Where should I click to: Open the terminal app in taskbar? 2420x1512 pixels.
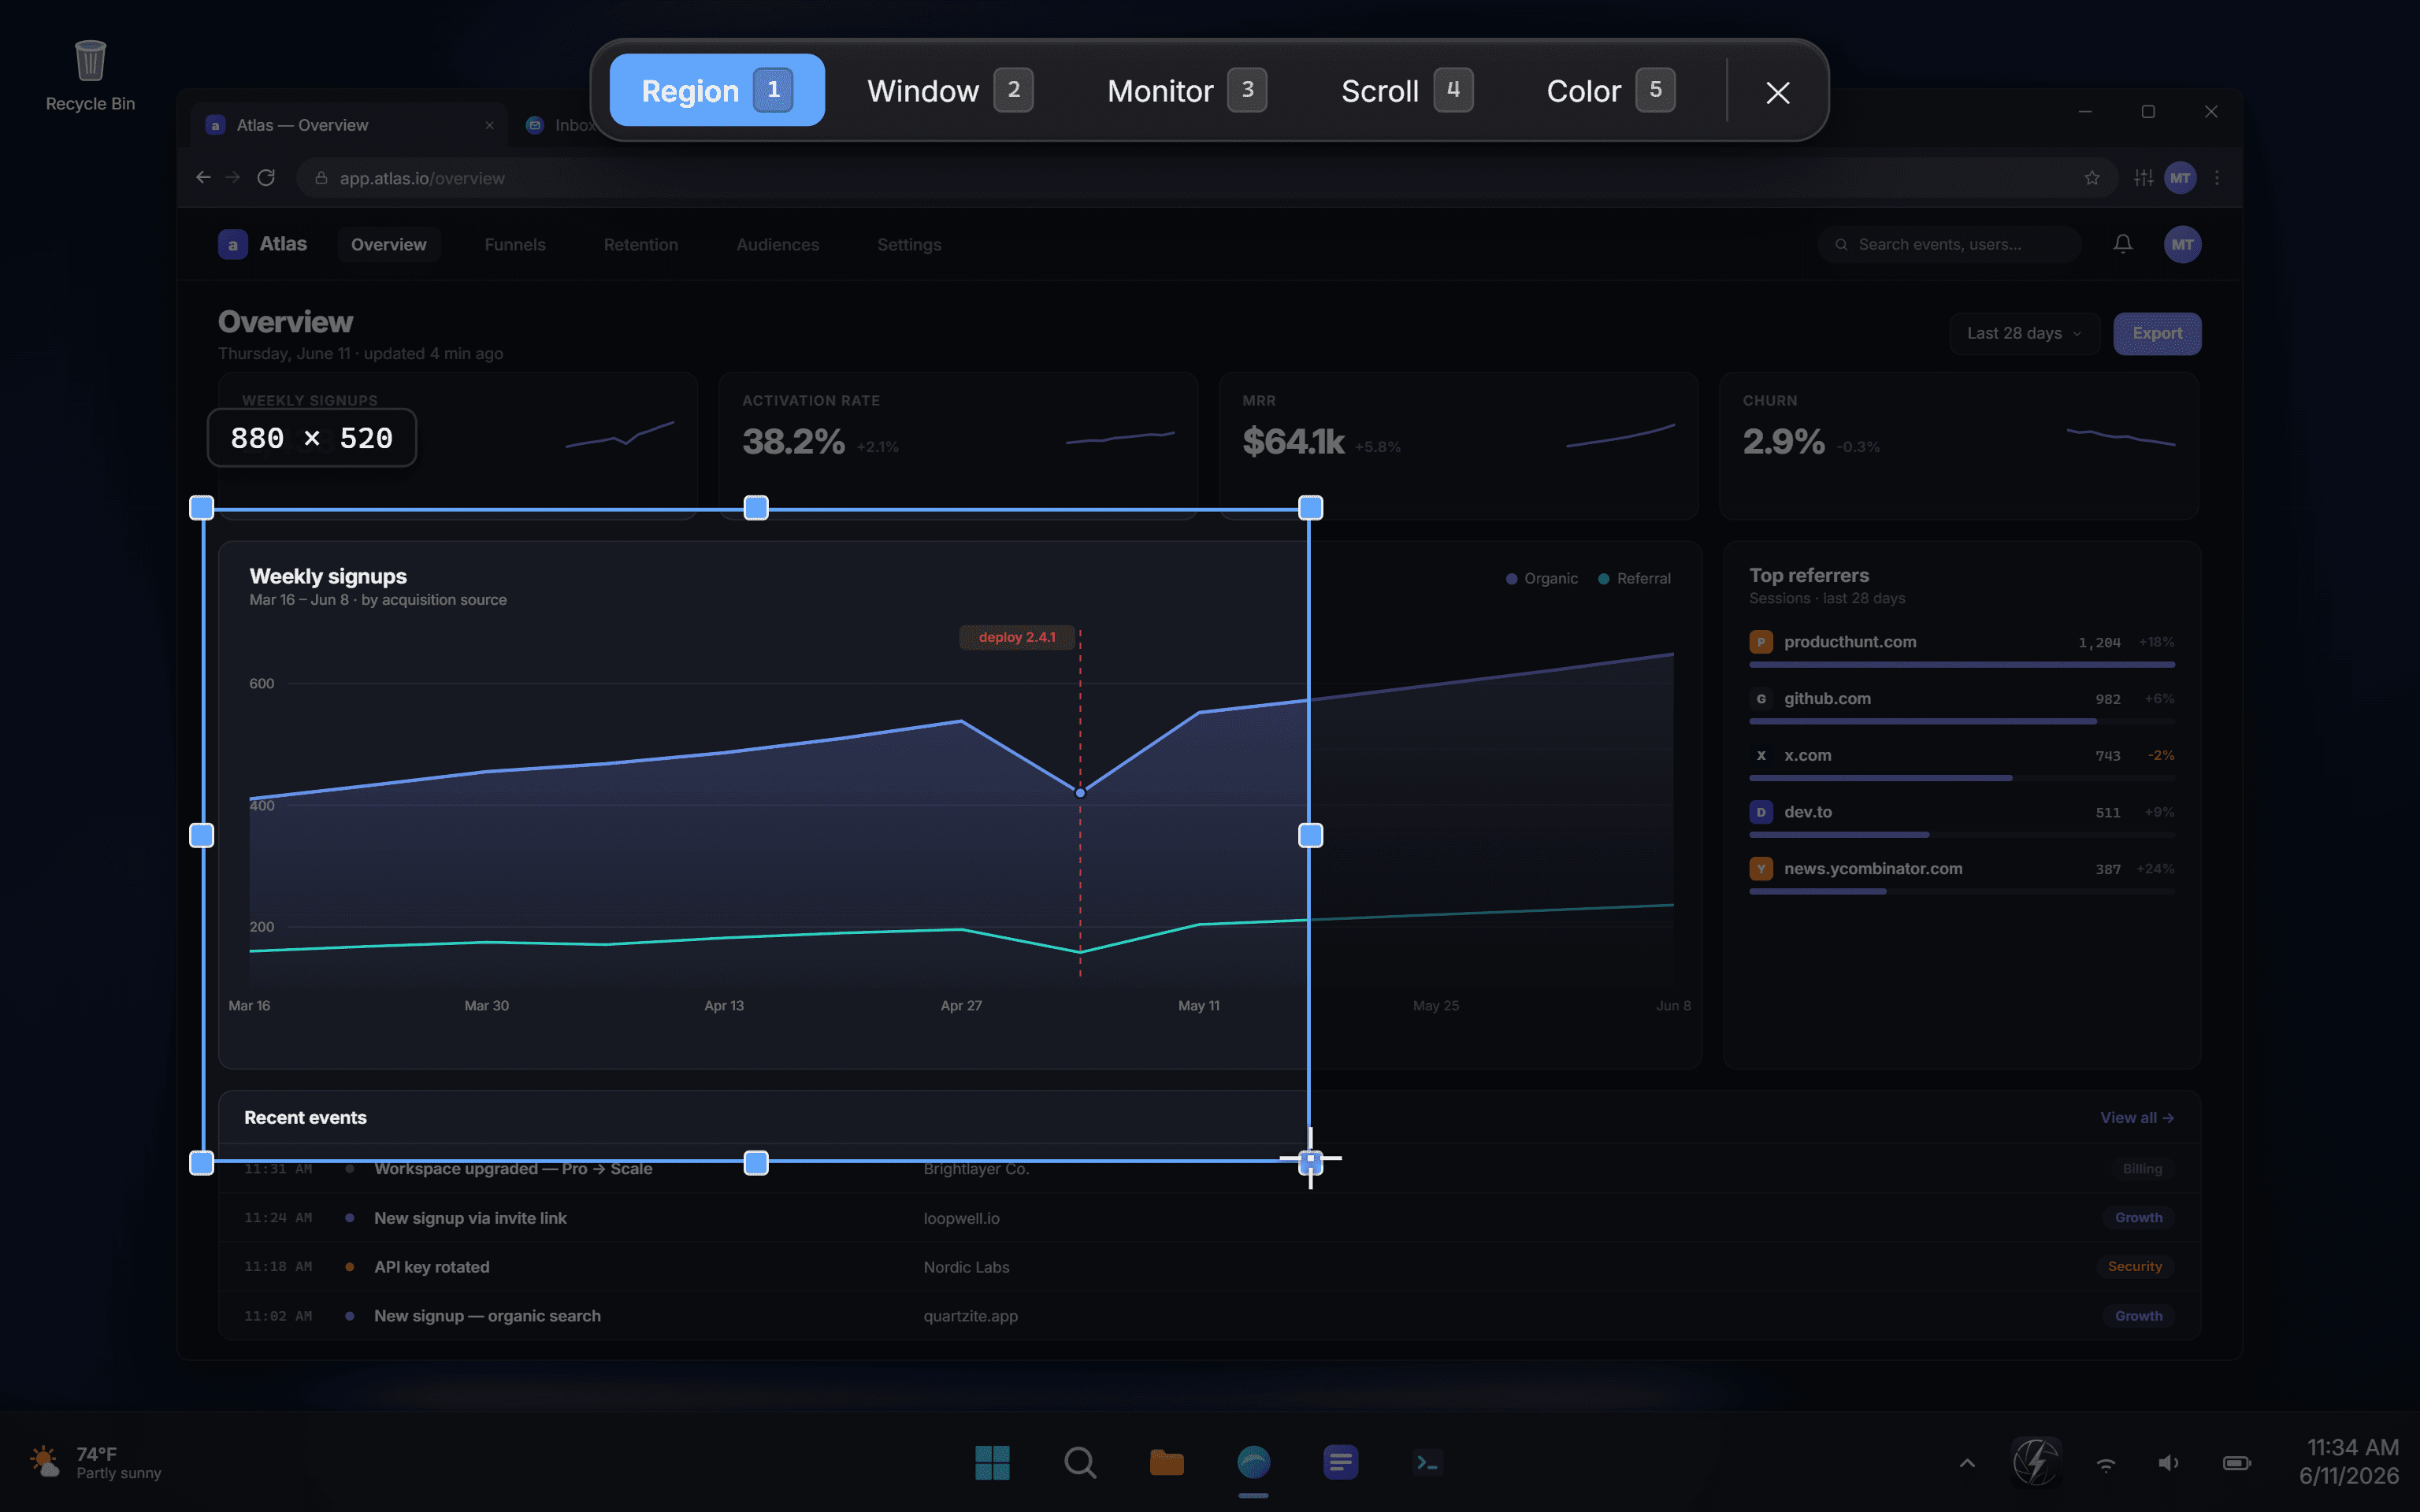tap(1427, 1462)
